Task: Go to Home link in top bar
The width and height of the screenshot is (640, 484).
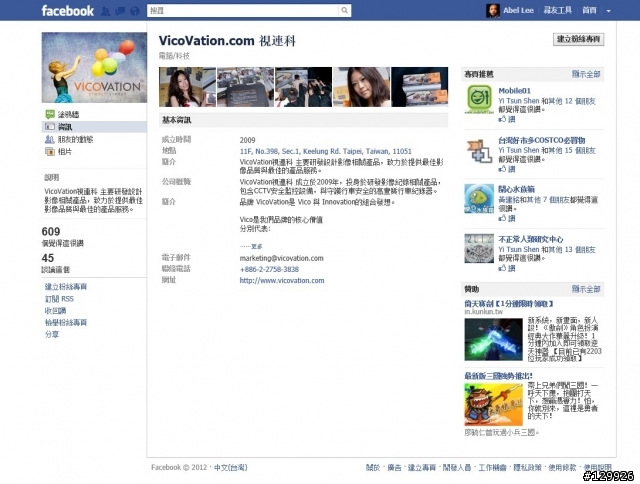Action: click(x=589, y=11)
